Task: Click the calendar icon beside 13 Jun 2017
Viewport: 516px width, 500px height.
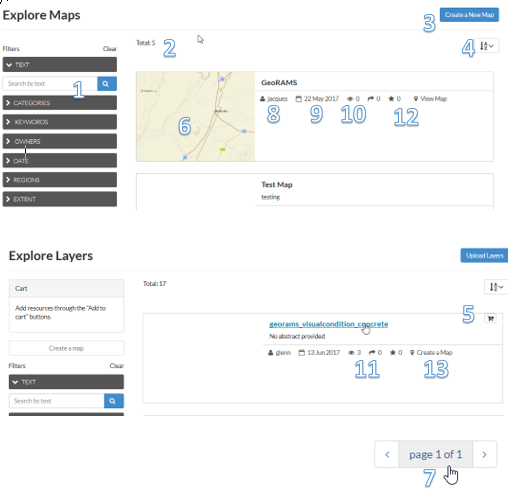Action: pyautogui.click(x=302, y=353)
